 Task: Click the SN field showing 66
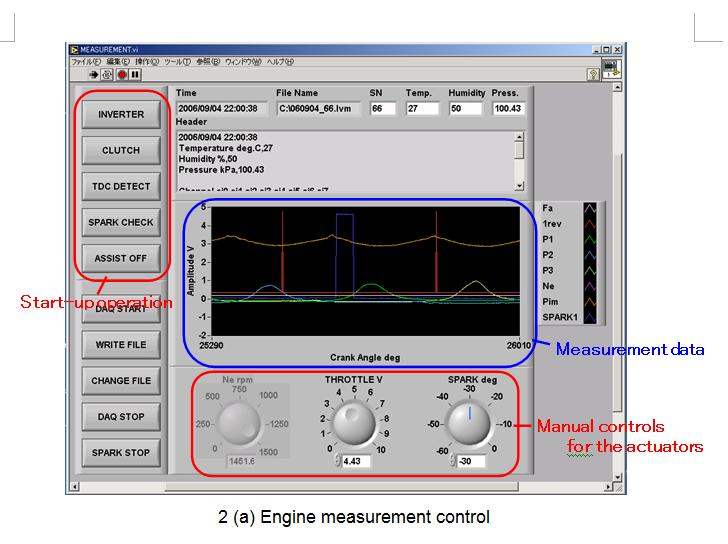pyautogui.click(x=383, y=109)
